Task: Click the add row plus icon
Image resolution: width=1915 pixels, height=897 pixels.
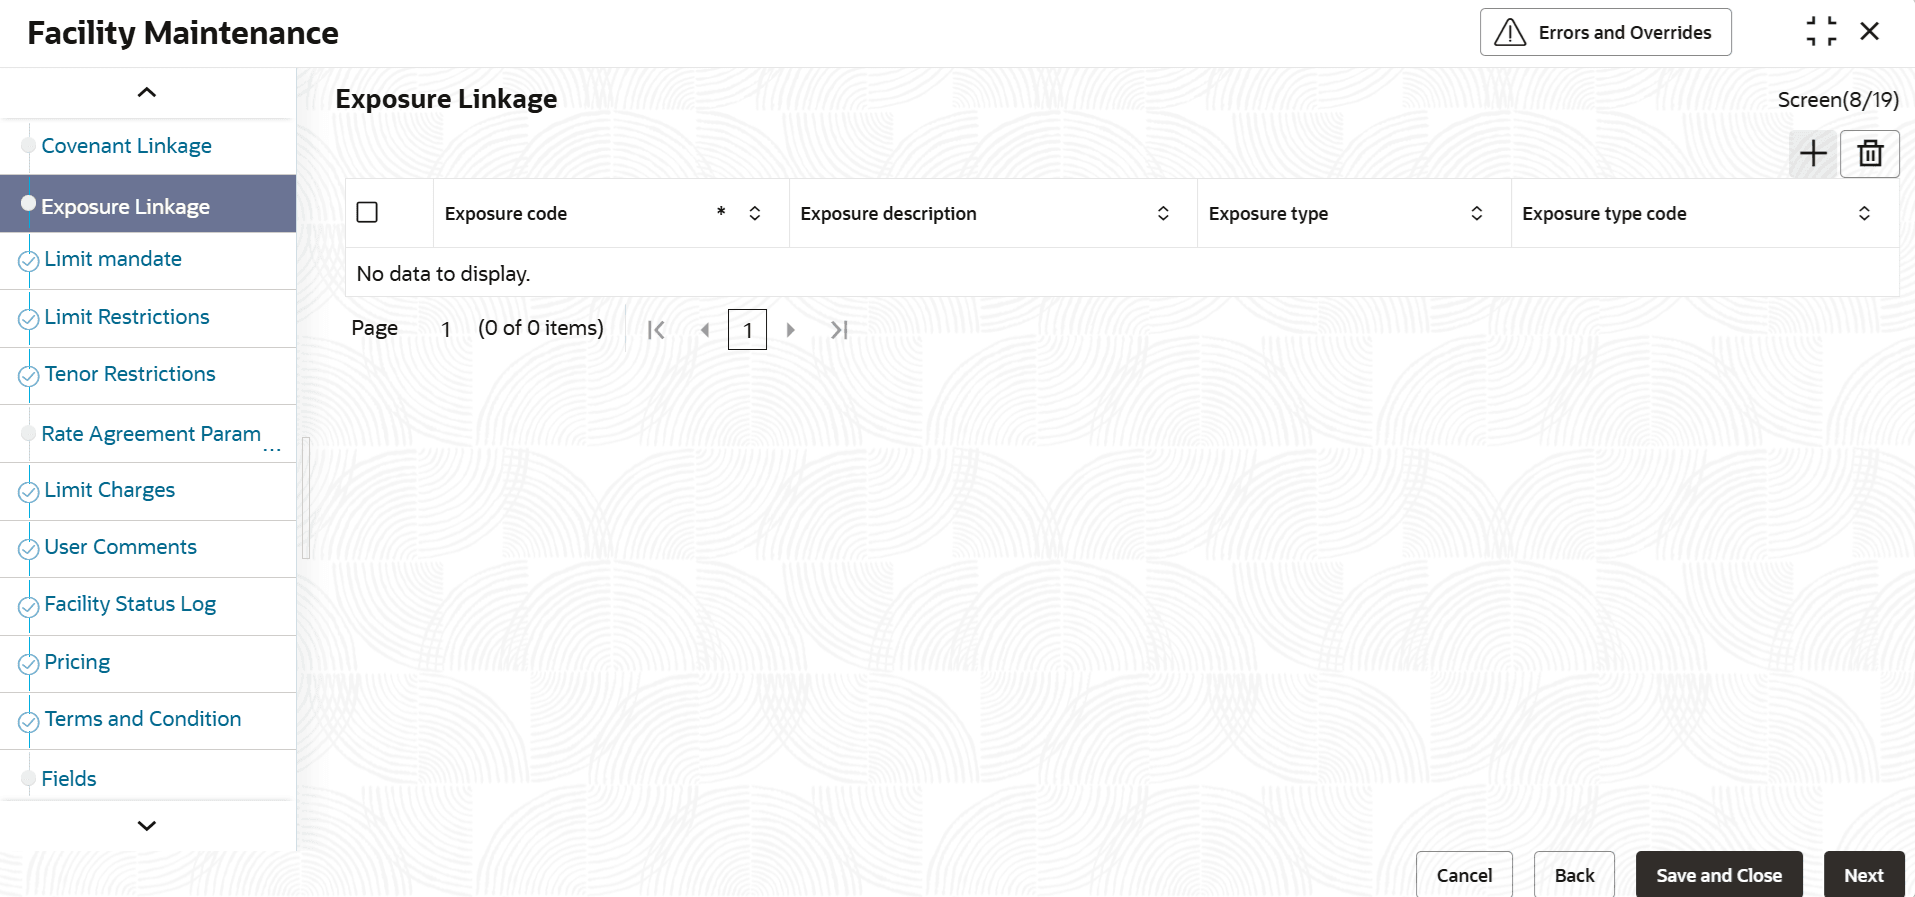Action: pos(1812,154)
